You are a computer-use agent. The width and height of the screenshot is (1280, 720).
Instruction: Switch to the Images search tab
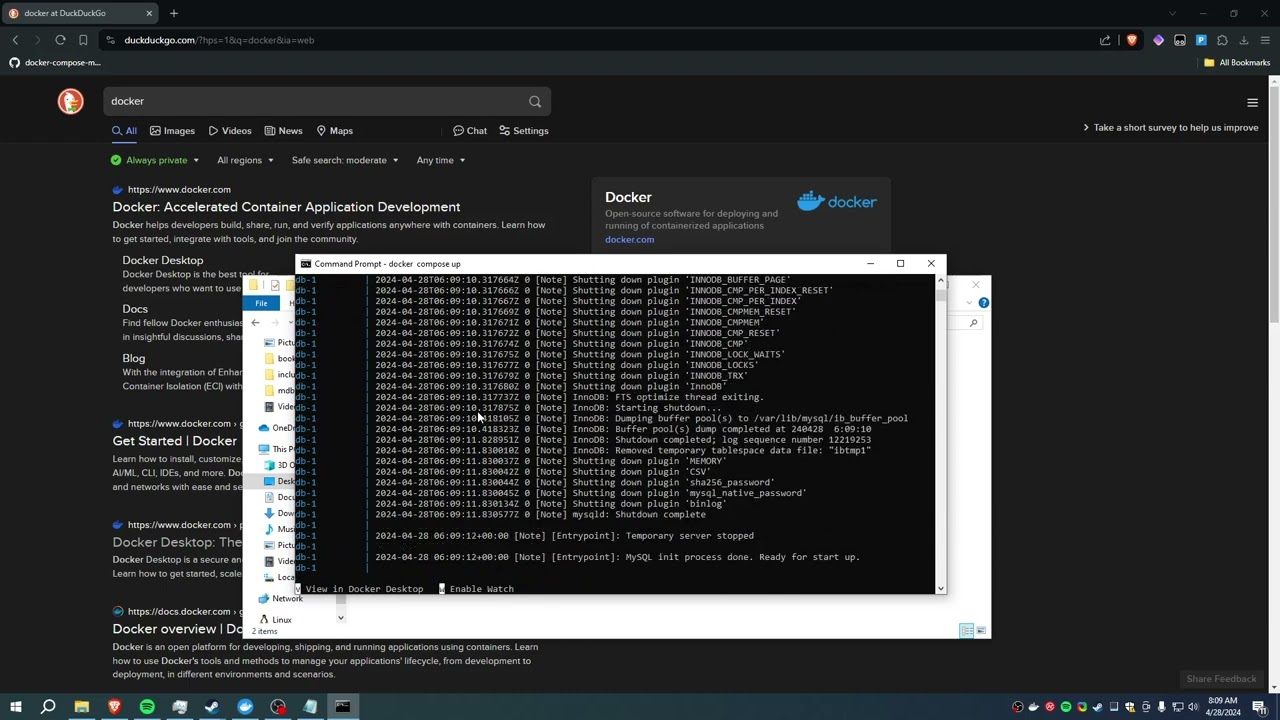tap(172, 131)
